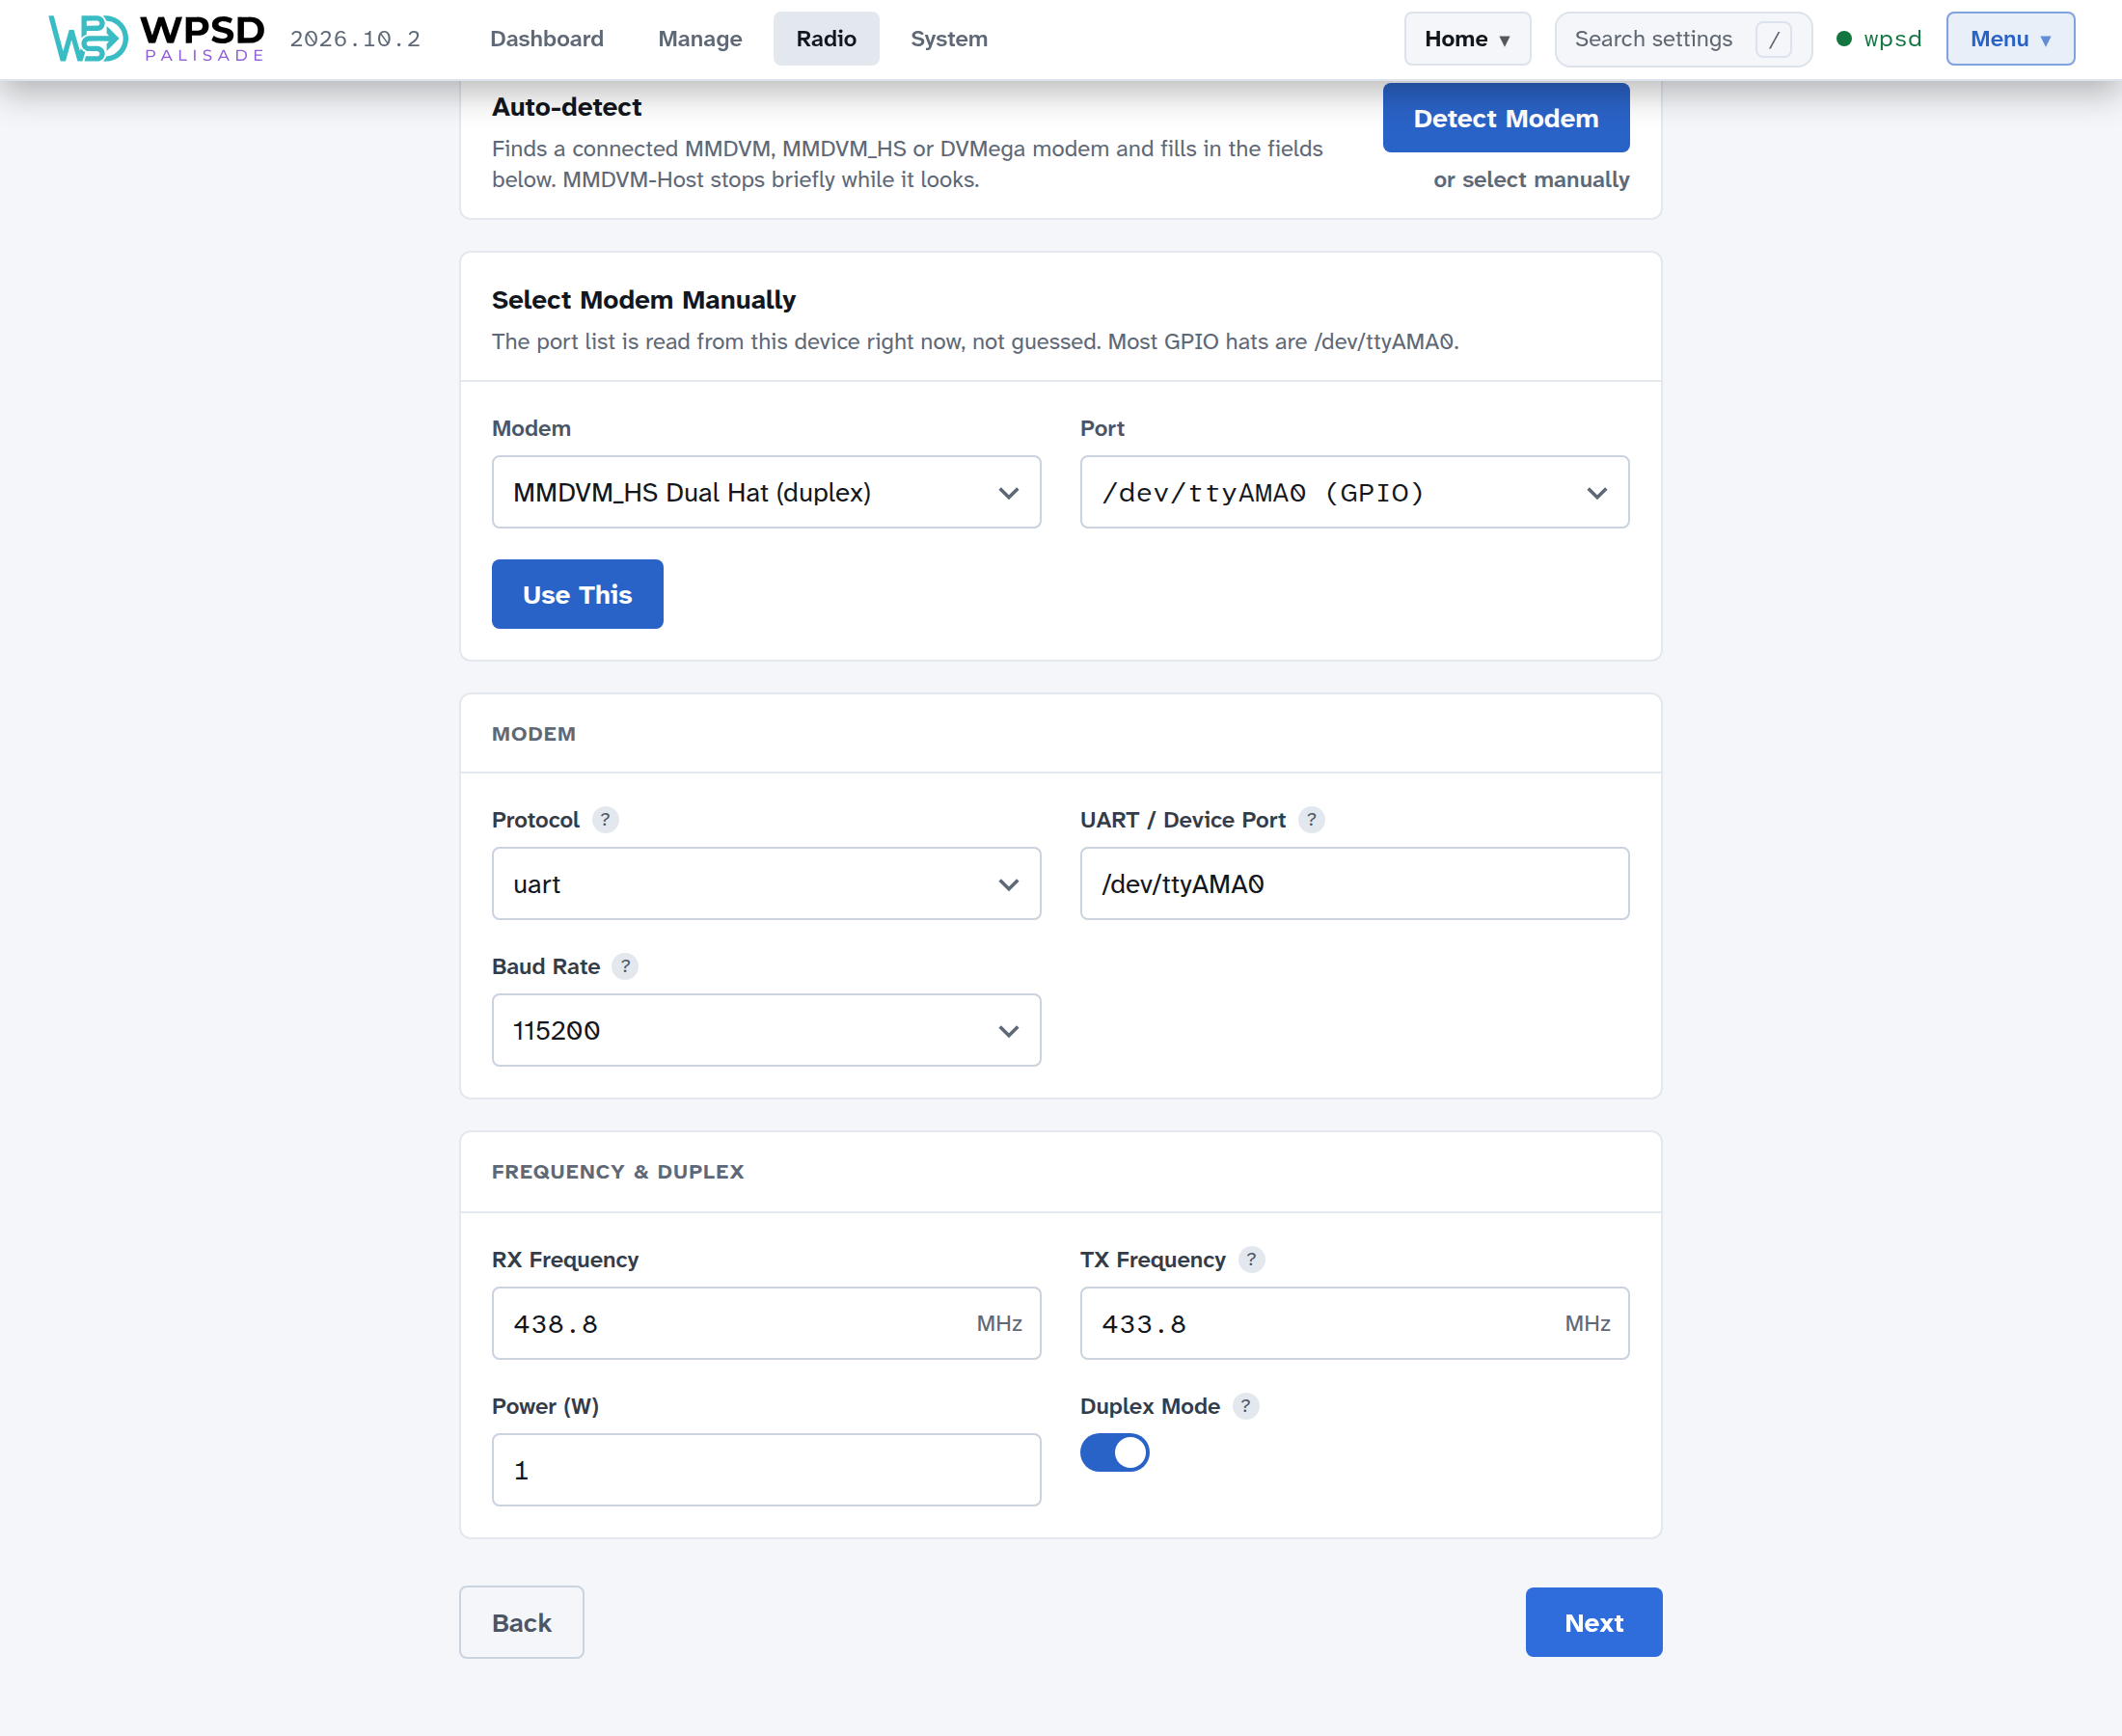Go to the System tab
The height and width of the screenshot is (1736, 2122).
coord(949,39)
